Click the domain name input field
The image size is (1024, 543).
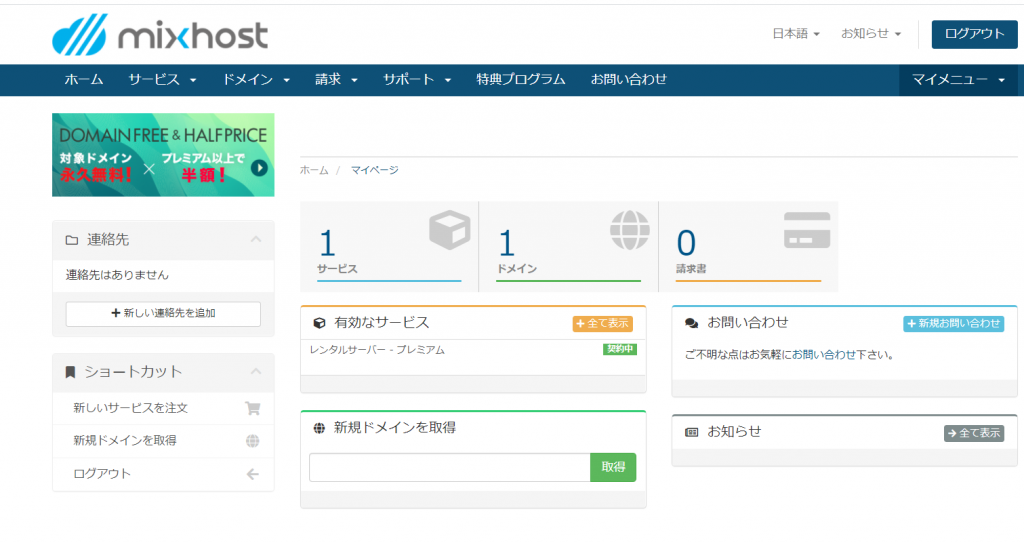pyautogui.click(x=449, y=467)
